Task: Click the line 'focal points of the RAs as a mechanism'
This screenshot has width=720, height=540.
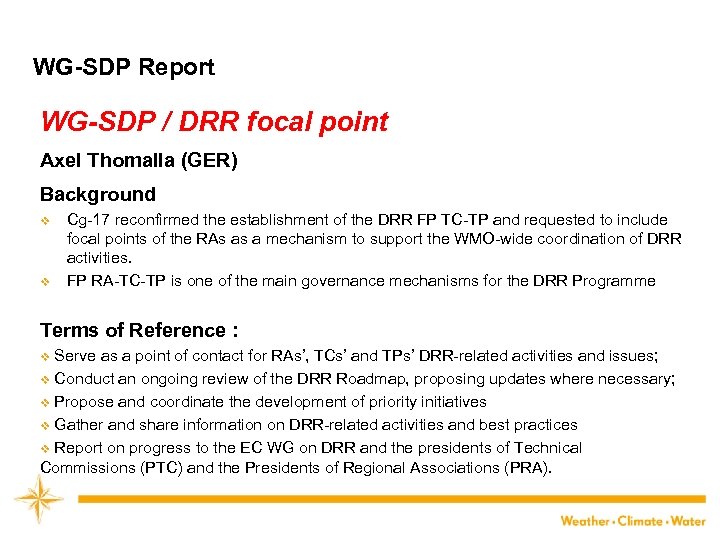Action: click(x=374, y=239)
